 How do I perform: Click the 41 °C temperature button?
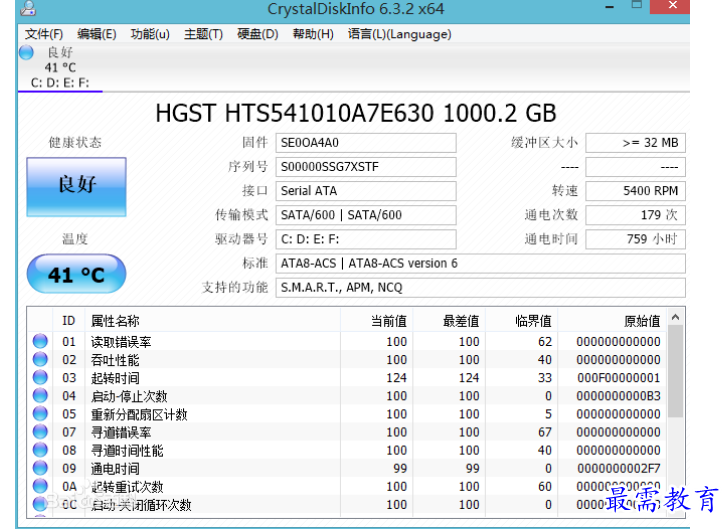point(77,274)
